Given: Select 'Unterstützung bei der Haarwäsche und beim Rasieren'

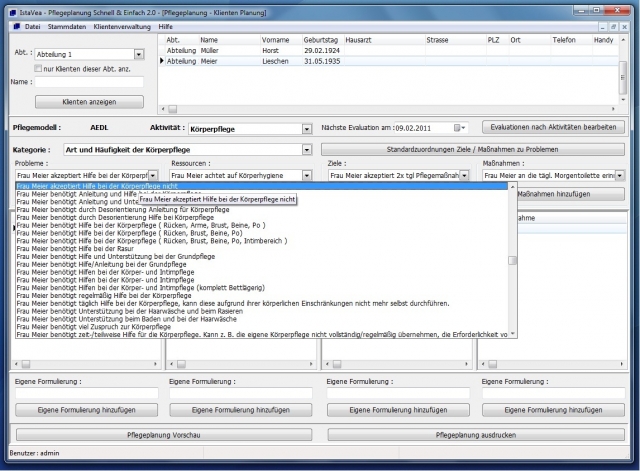Looking at the screenshot, I should [261, 311].
